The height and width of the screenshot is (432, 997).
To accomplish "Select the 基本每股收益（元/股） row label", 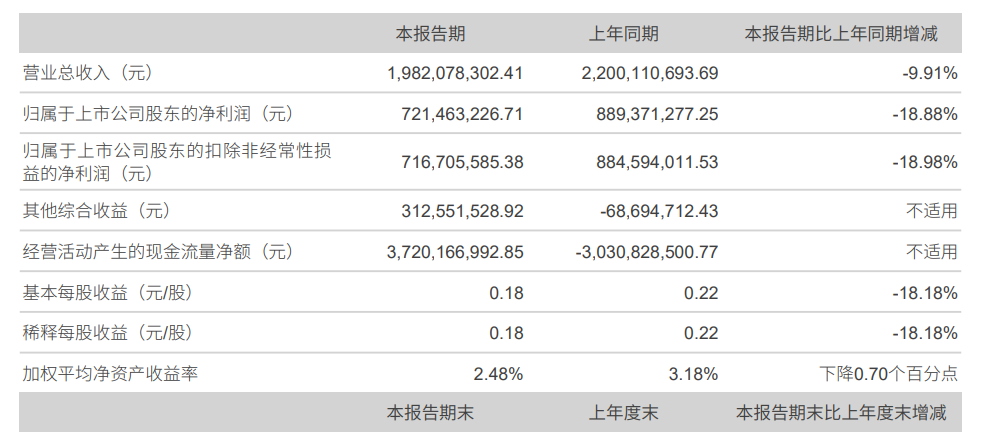I will pyautogui.click(x=107, y=293).
